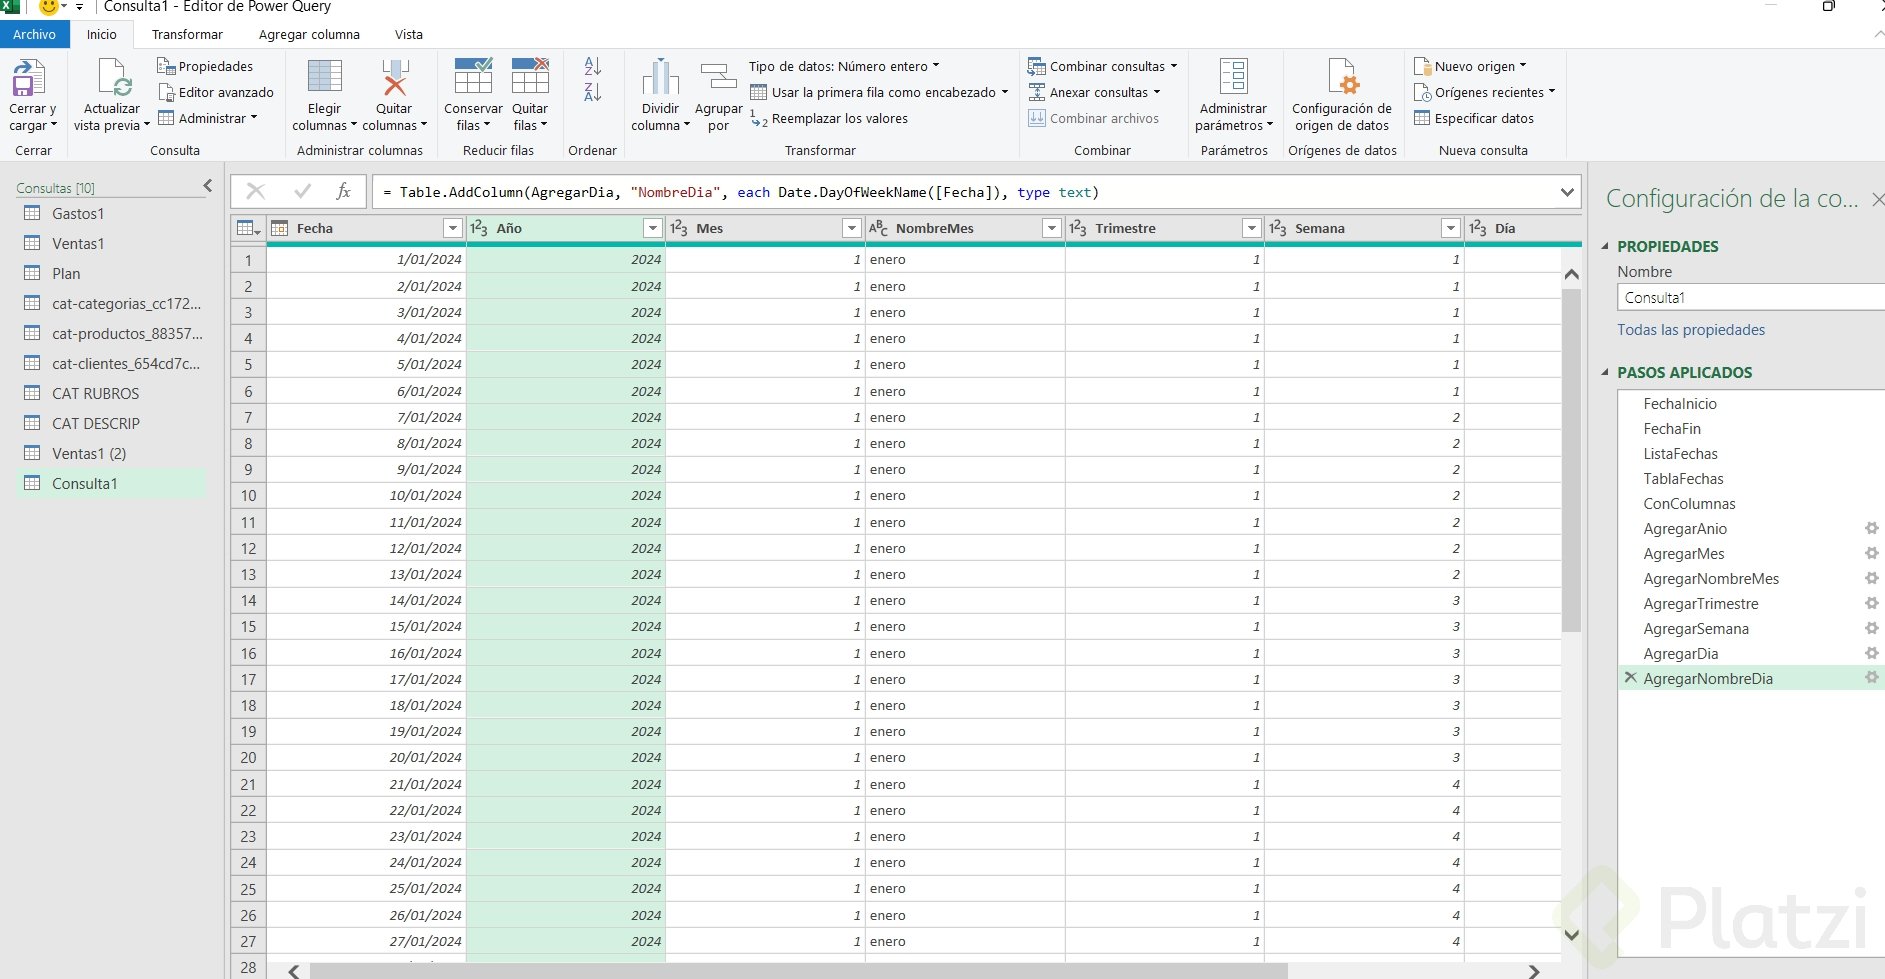Open the NombreMes column filter dropdown

(1051, 229)
